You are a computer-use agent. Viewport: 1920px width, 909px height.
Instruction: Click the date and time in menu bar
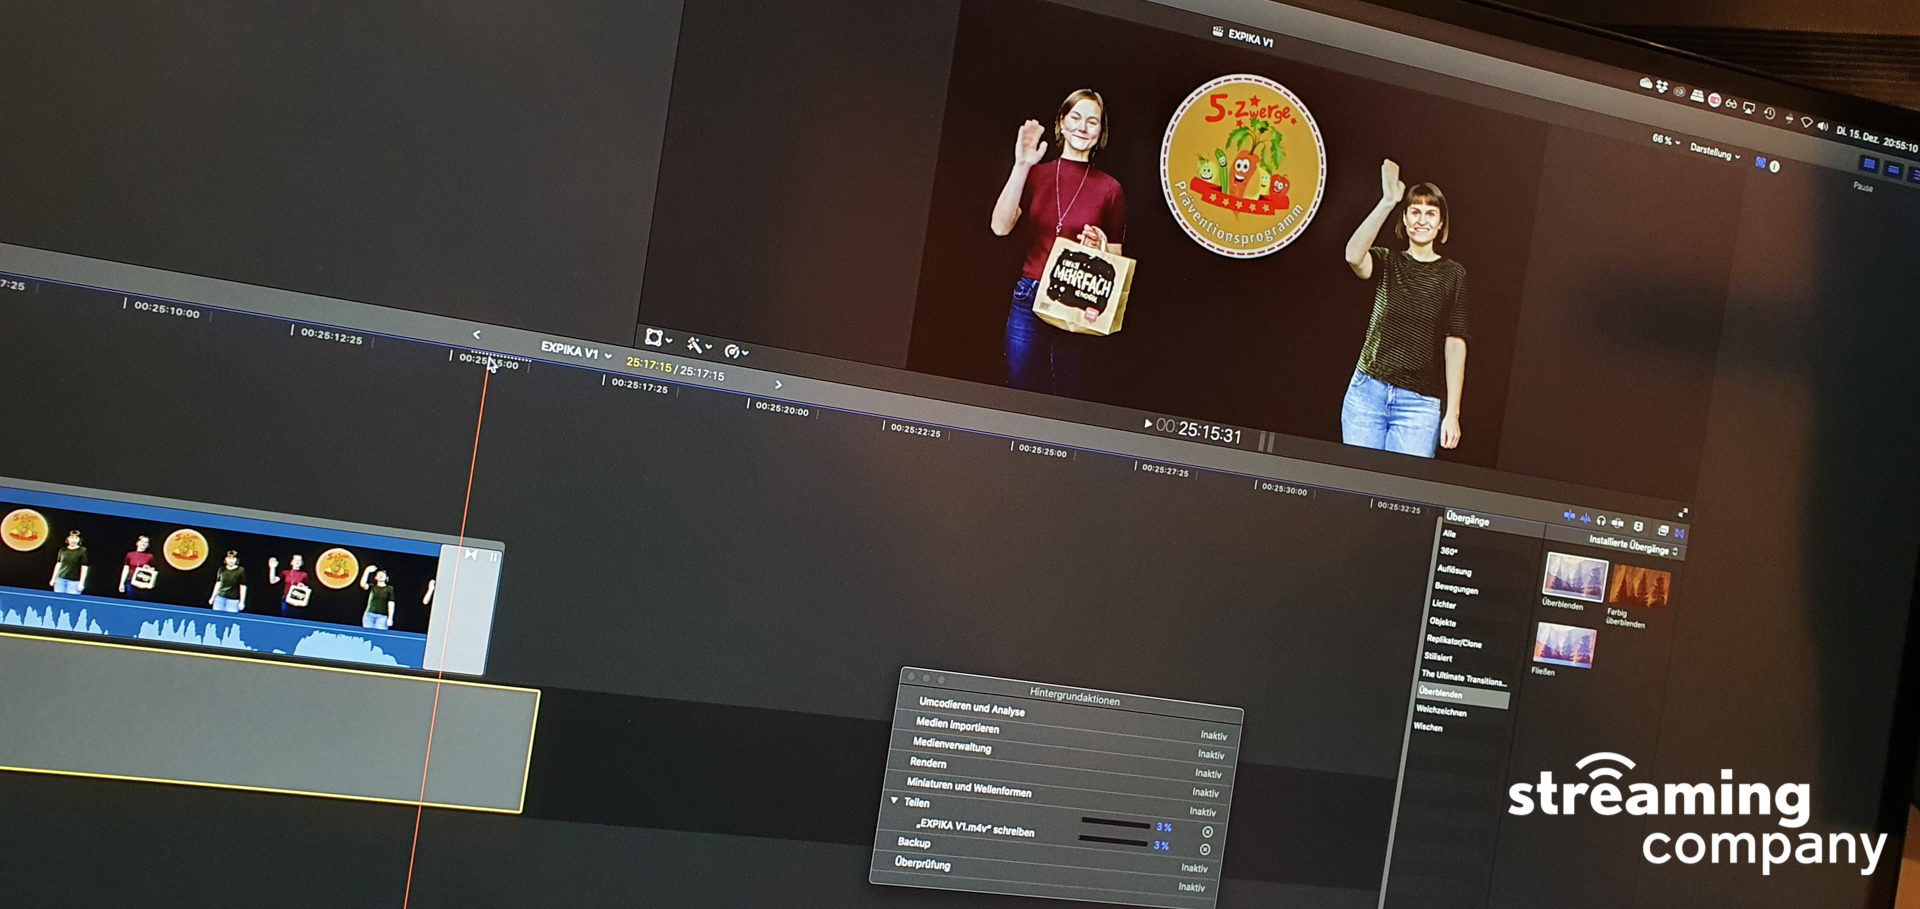click(x=1877, y=140)
